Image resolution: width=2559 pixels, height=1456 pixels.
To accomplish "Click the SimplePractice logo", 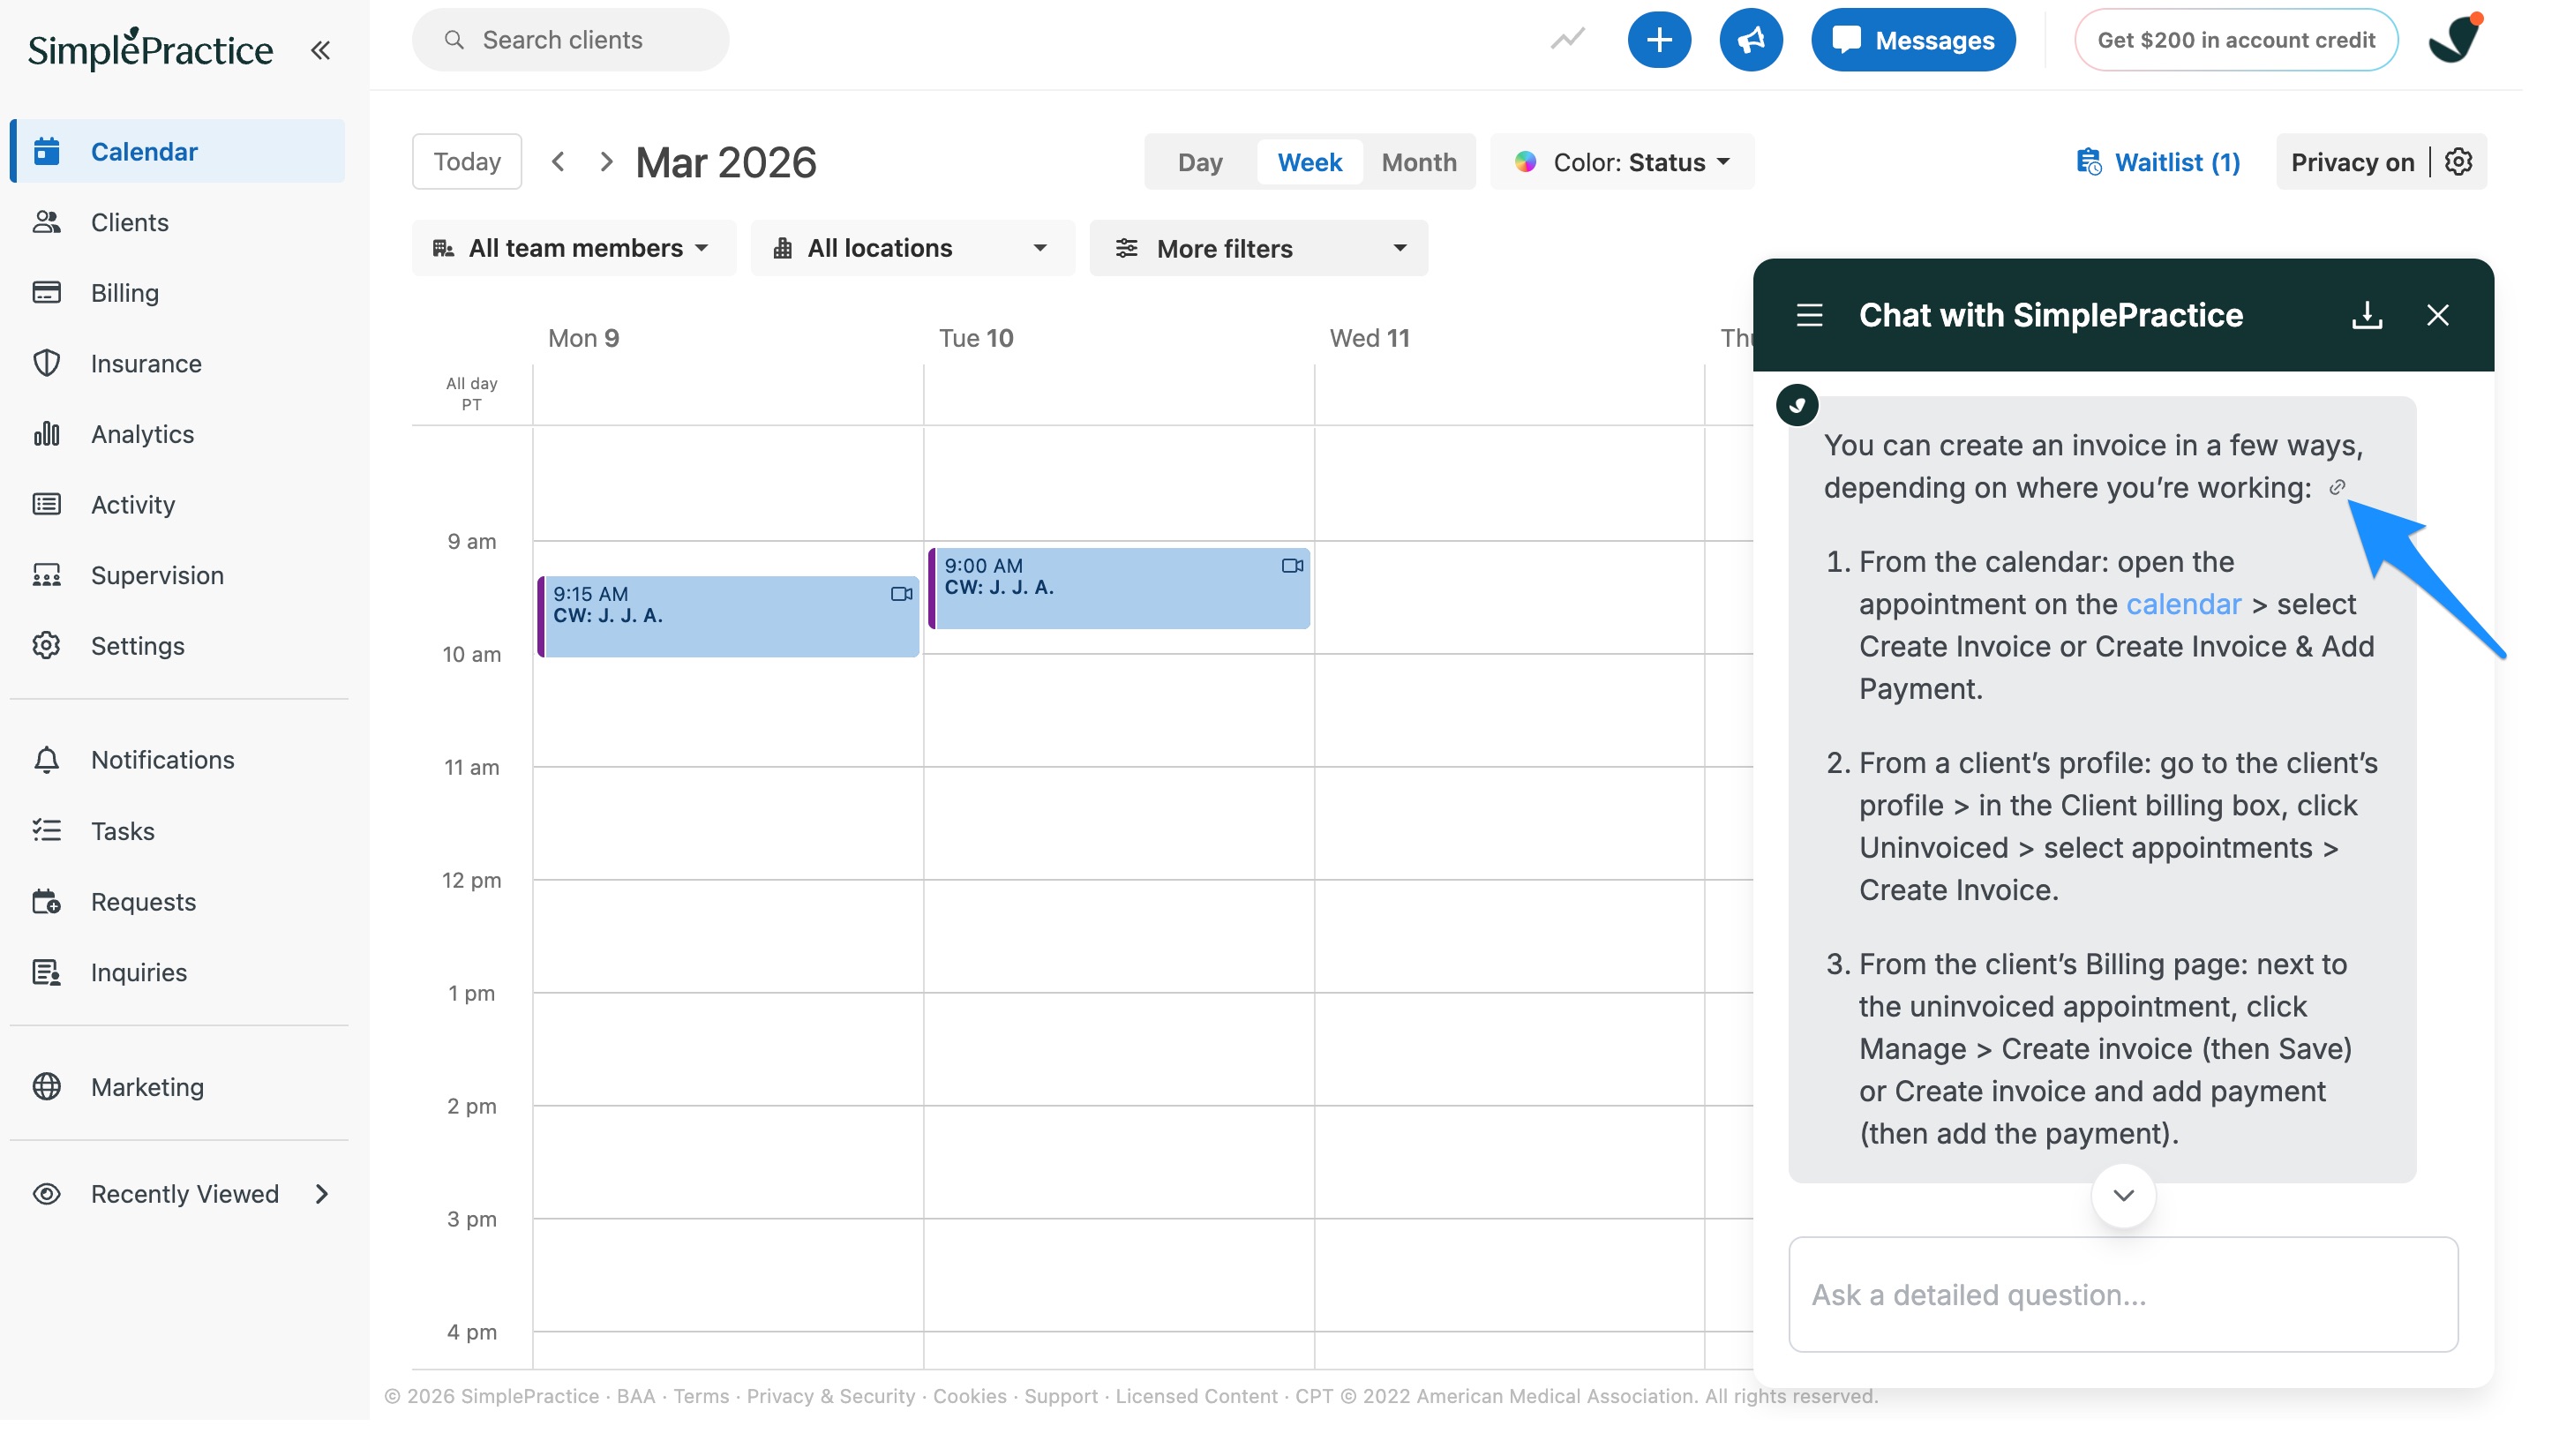I will [150, 49].
